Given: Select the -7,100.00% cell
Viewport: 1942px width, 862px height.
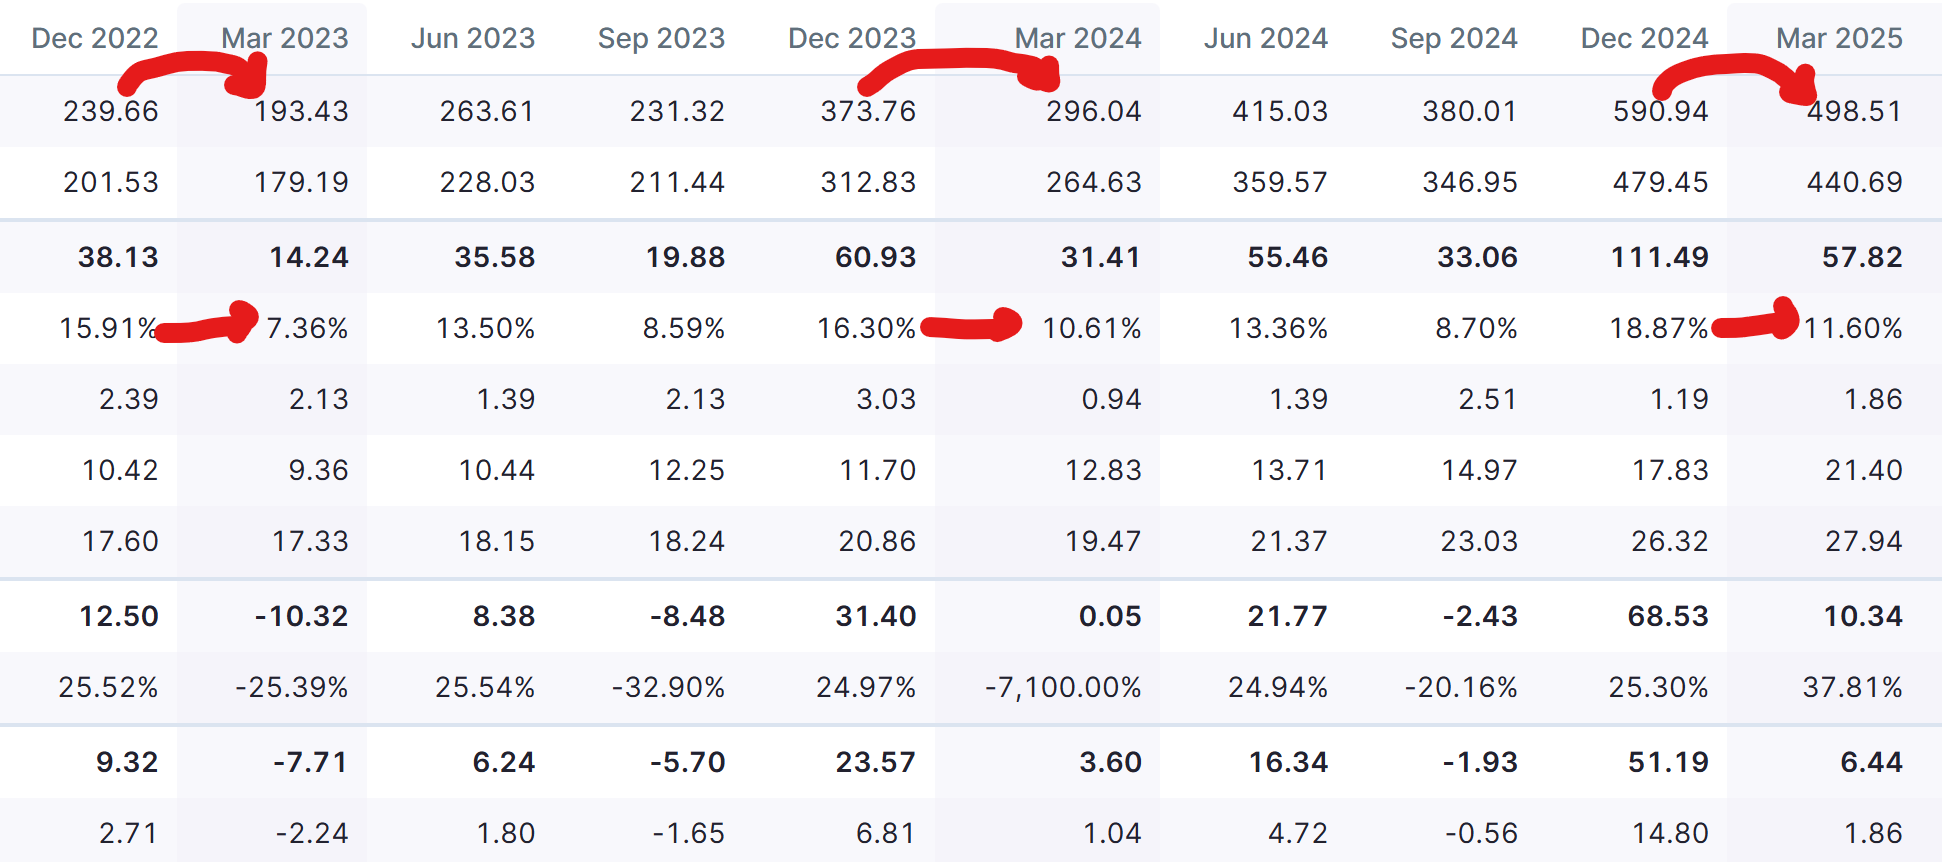Looking at the screenshot, I should [1063, 688].
